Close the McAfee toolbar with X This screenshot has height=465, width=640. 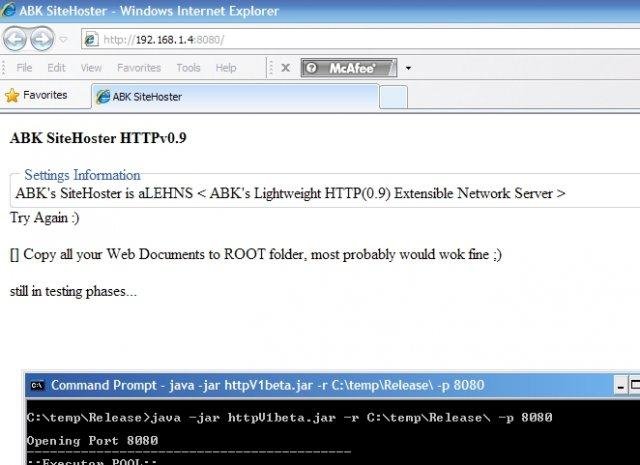286,68
